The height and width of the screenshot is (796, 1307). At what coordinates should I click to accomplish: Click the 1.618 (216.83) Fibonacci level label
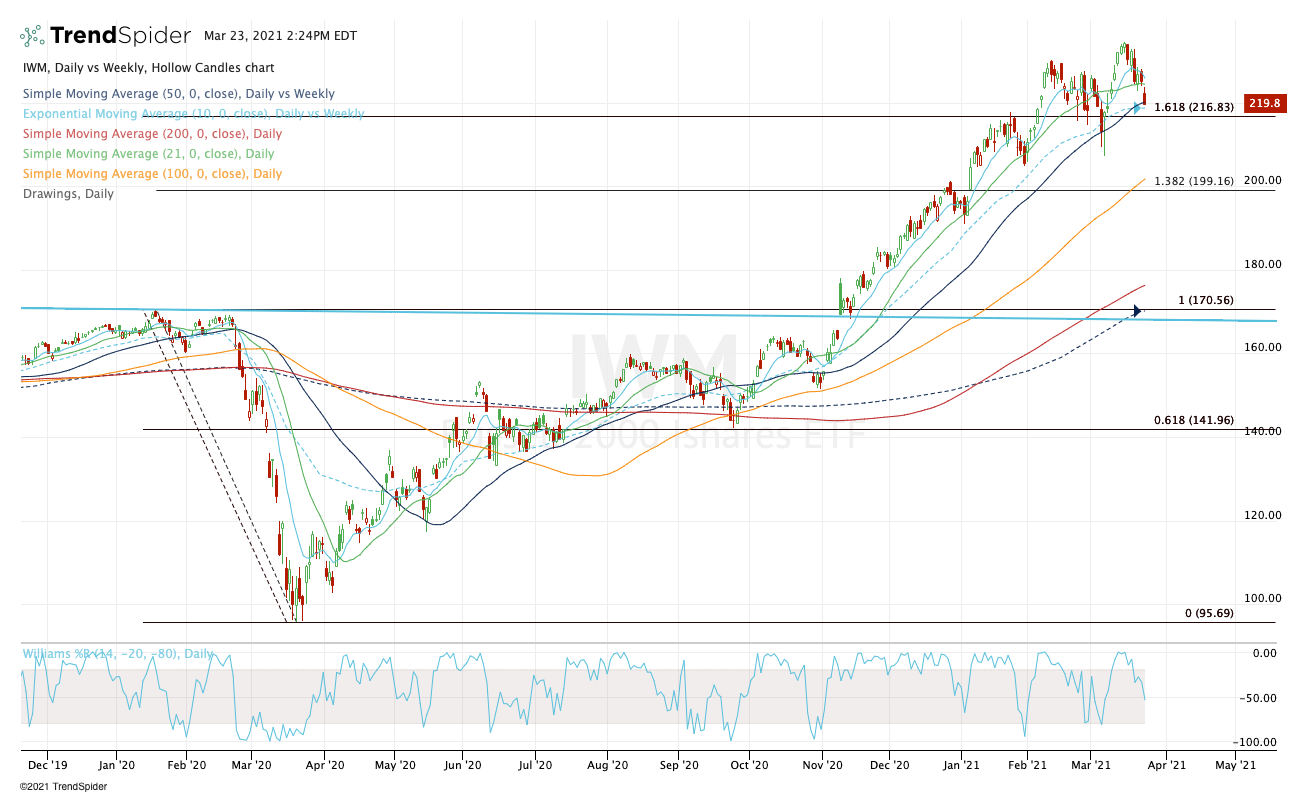coord(1194,107)
